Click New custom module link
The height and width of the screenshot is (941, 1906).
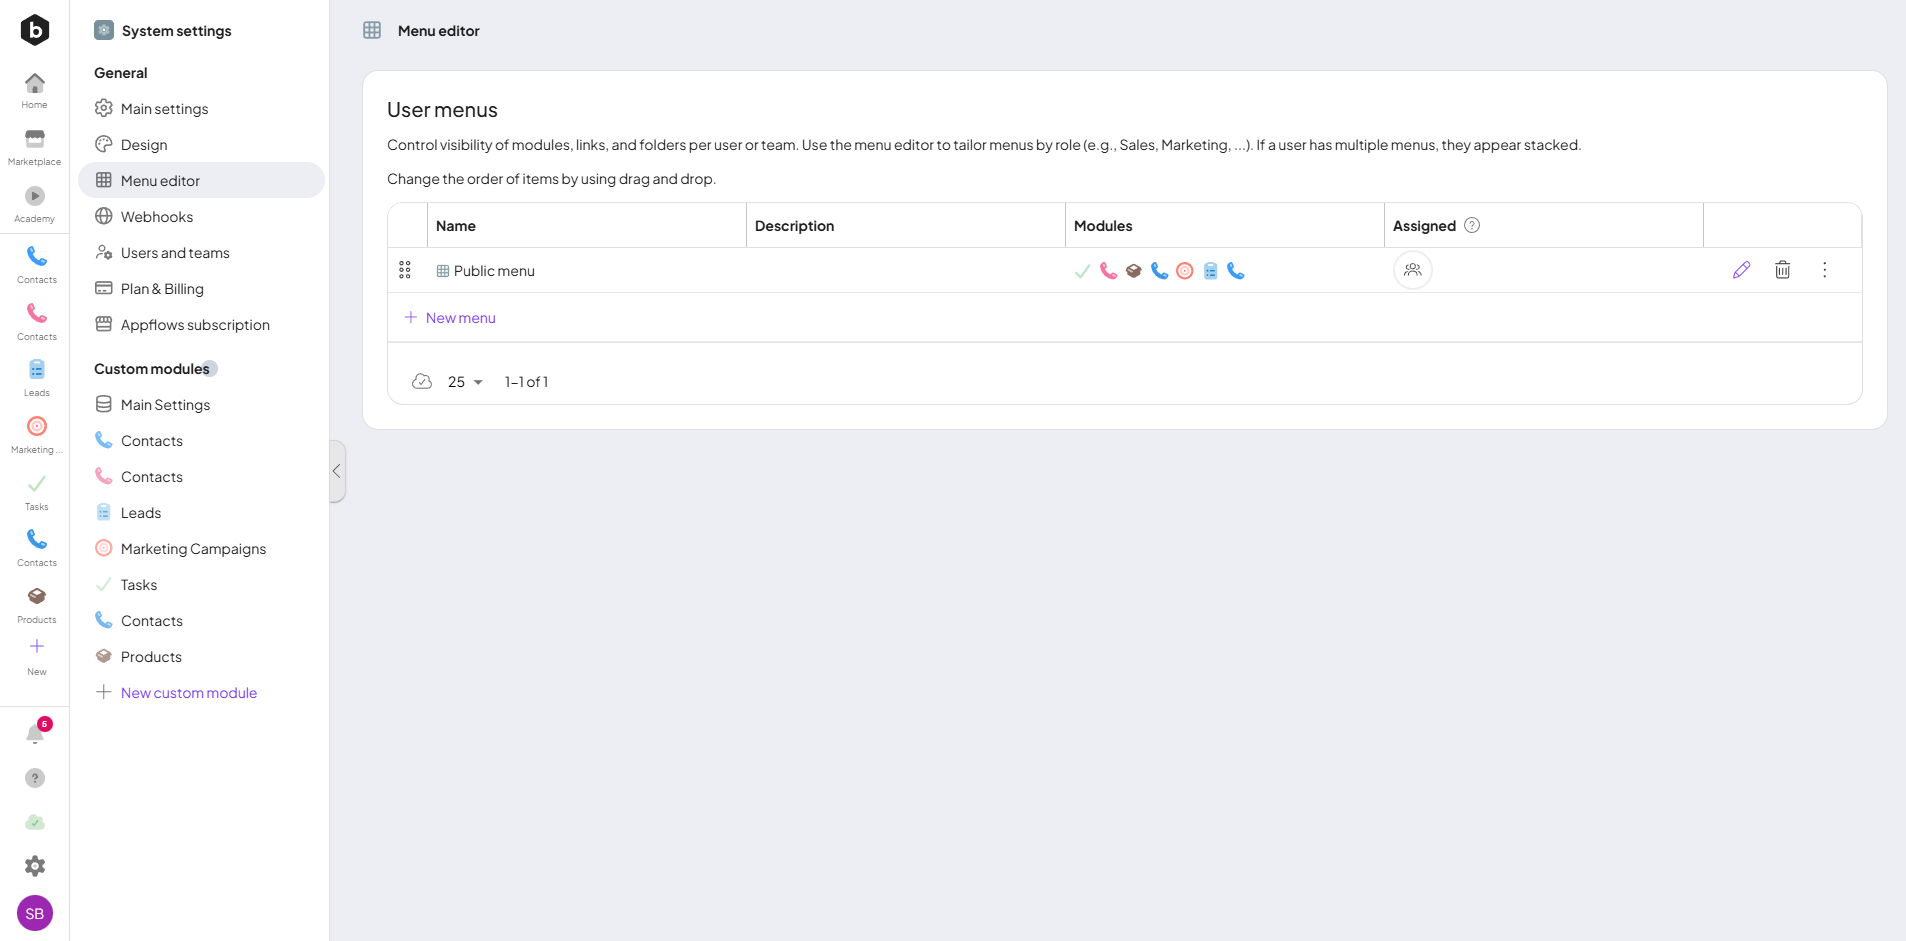188,693
